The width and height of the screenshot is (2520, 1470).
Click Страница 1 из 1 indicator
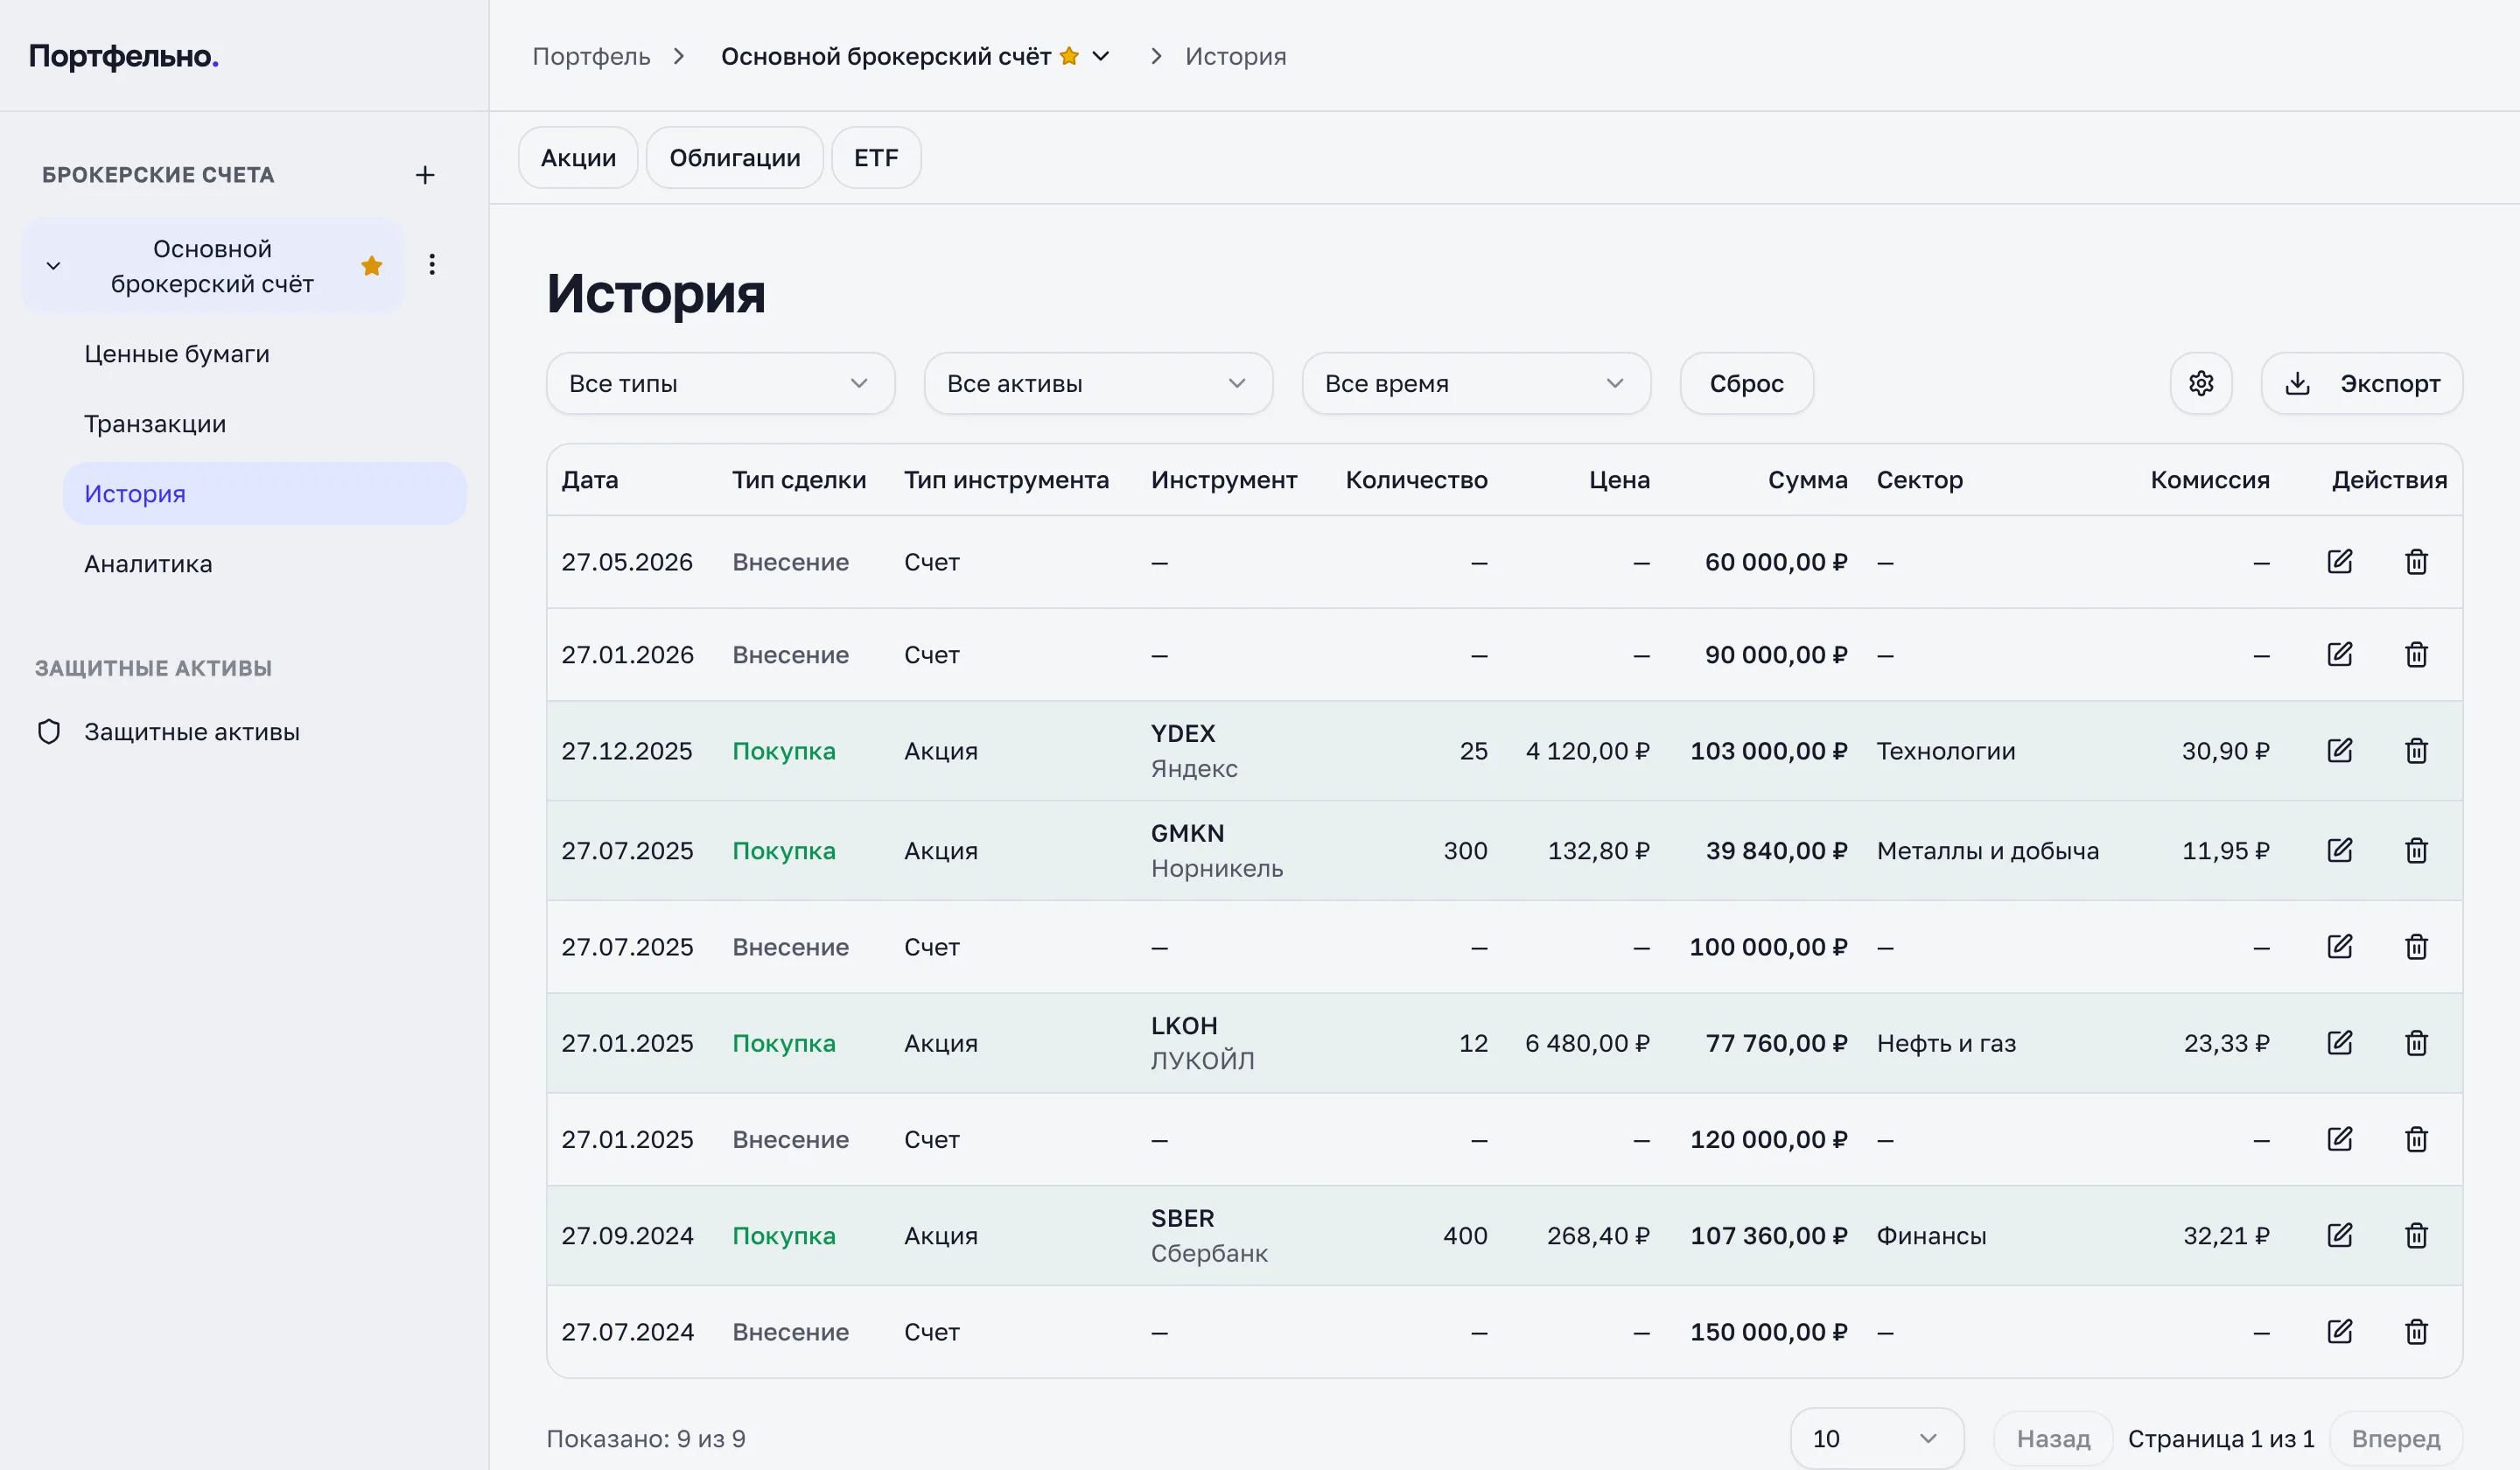point(2221,1438)
